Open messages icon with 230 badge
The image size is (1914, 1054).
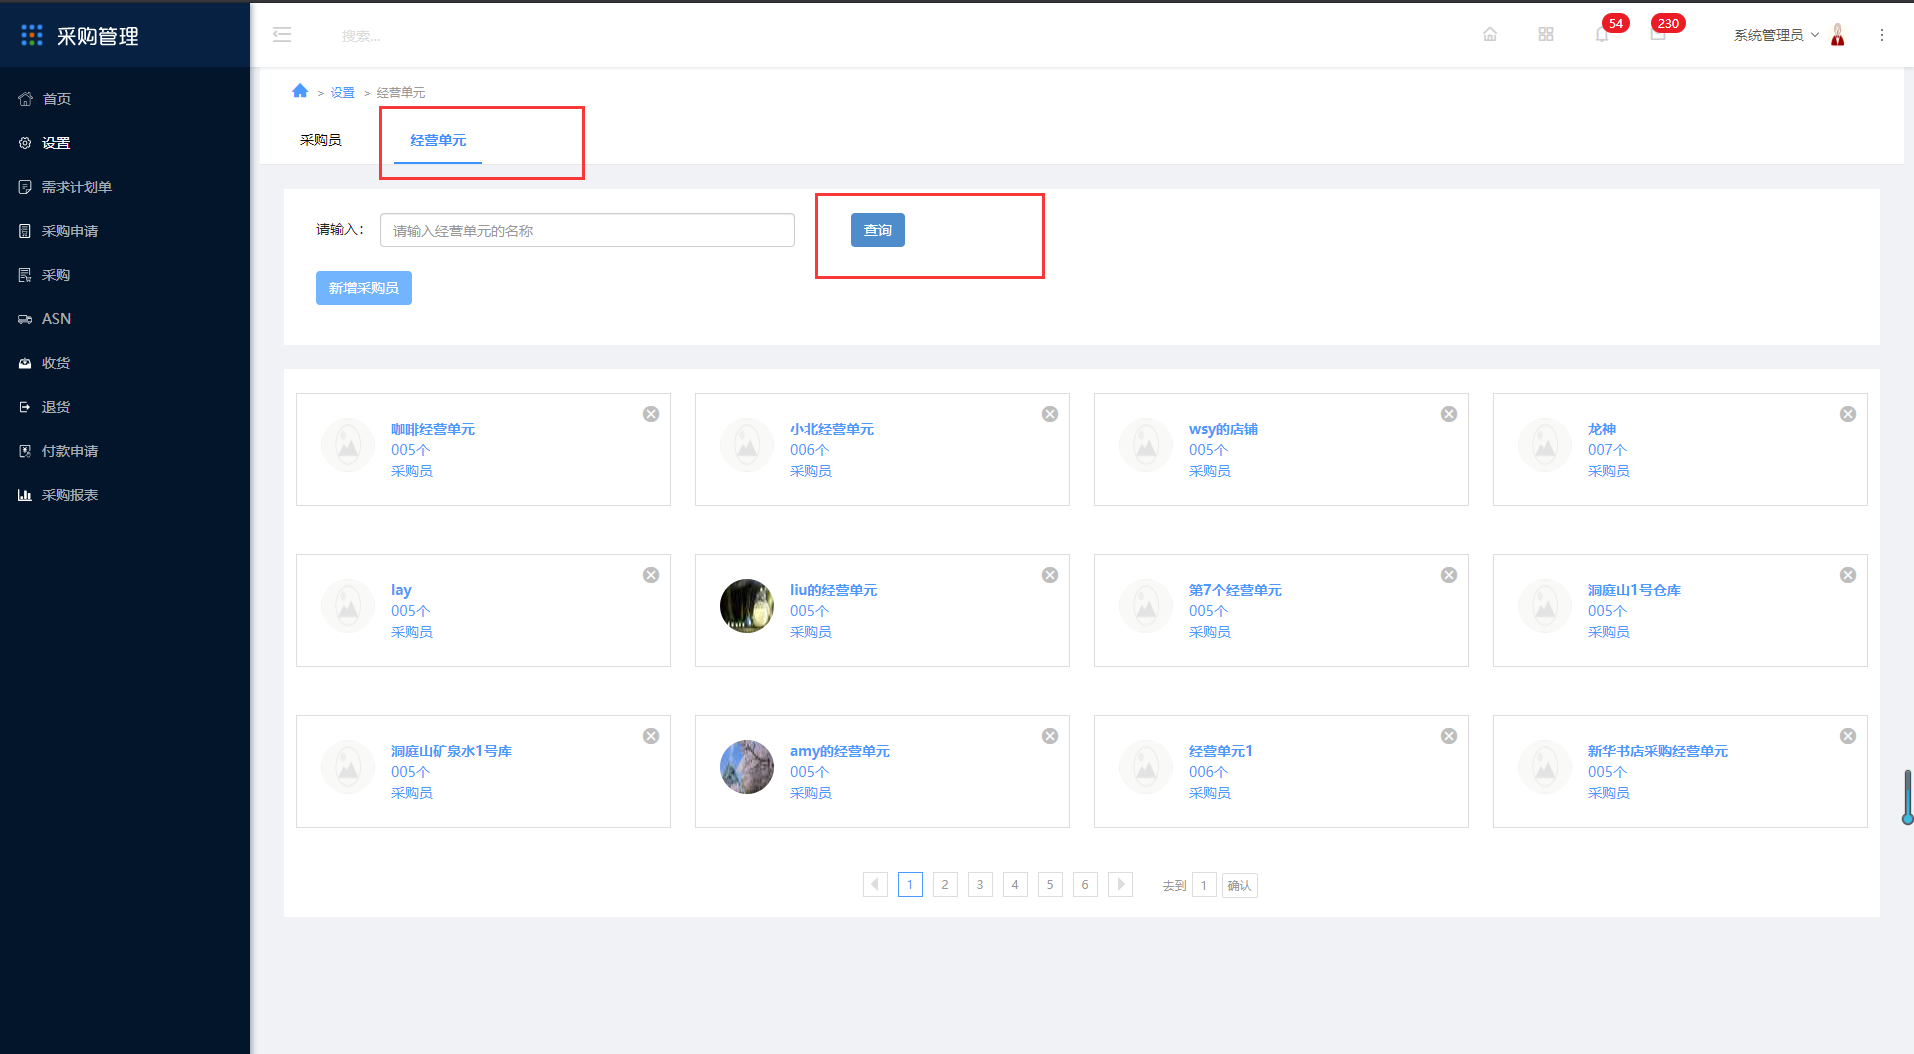(1658, 35)
